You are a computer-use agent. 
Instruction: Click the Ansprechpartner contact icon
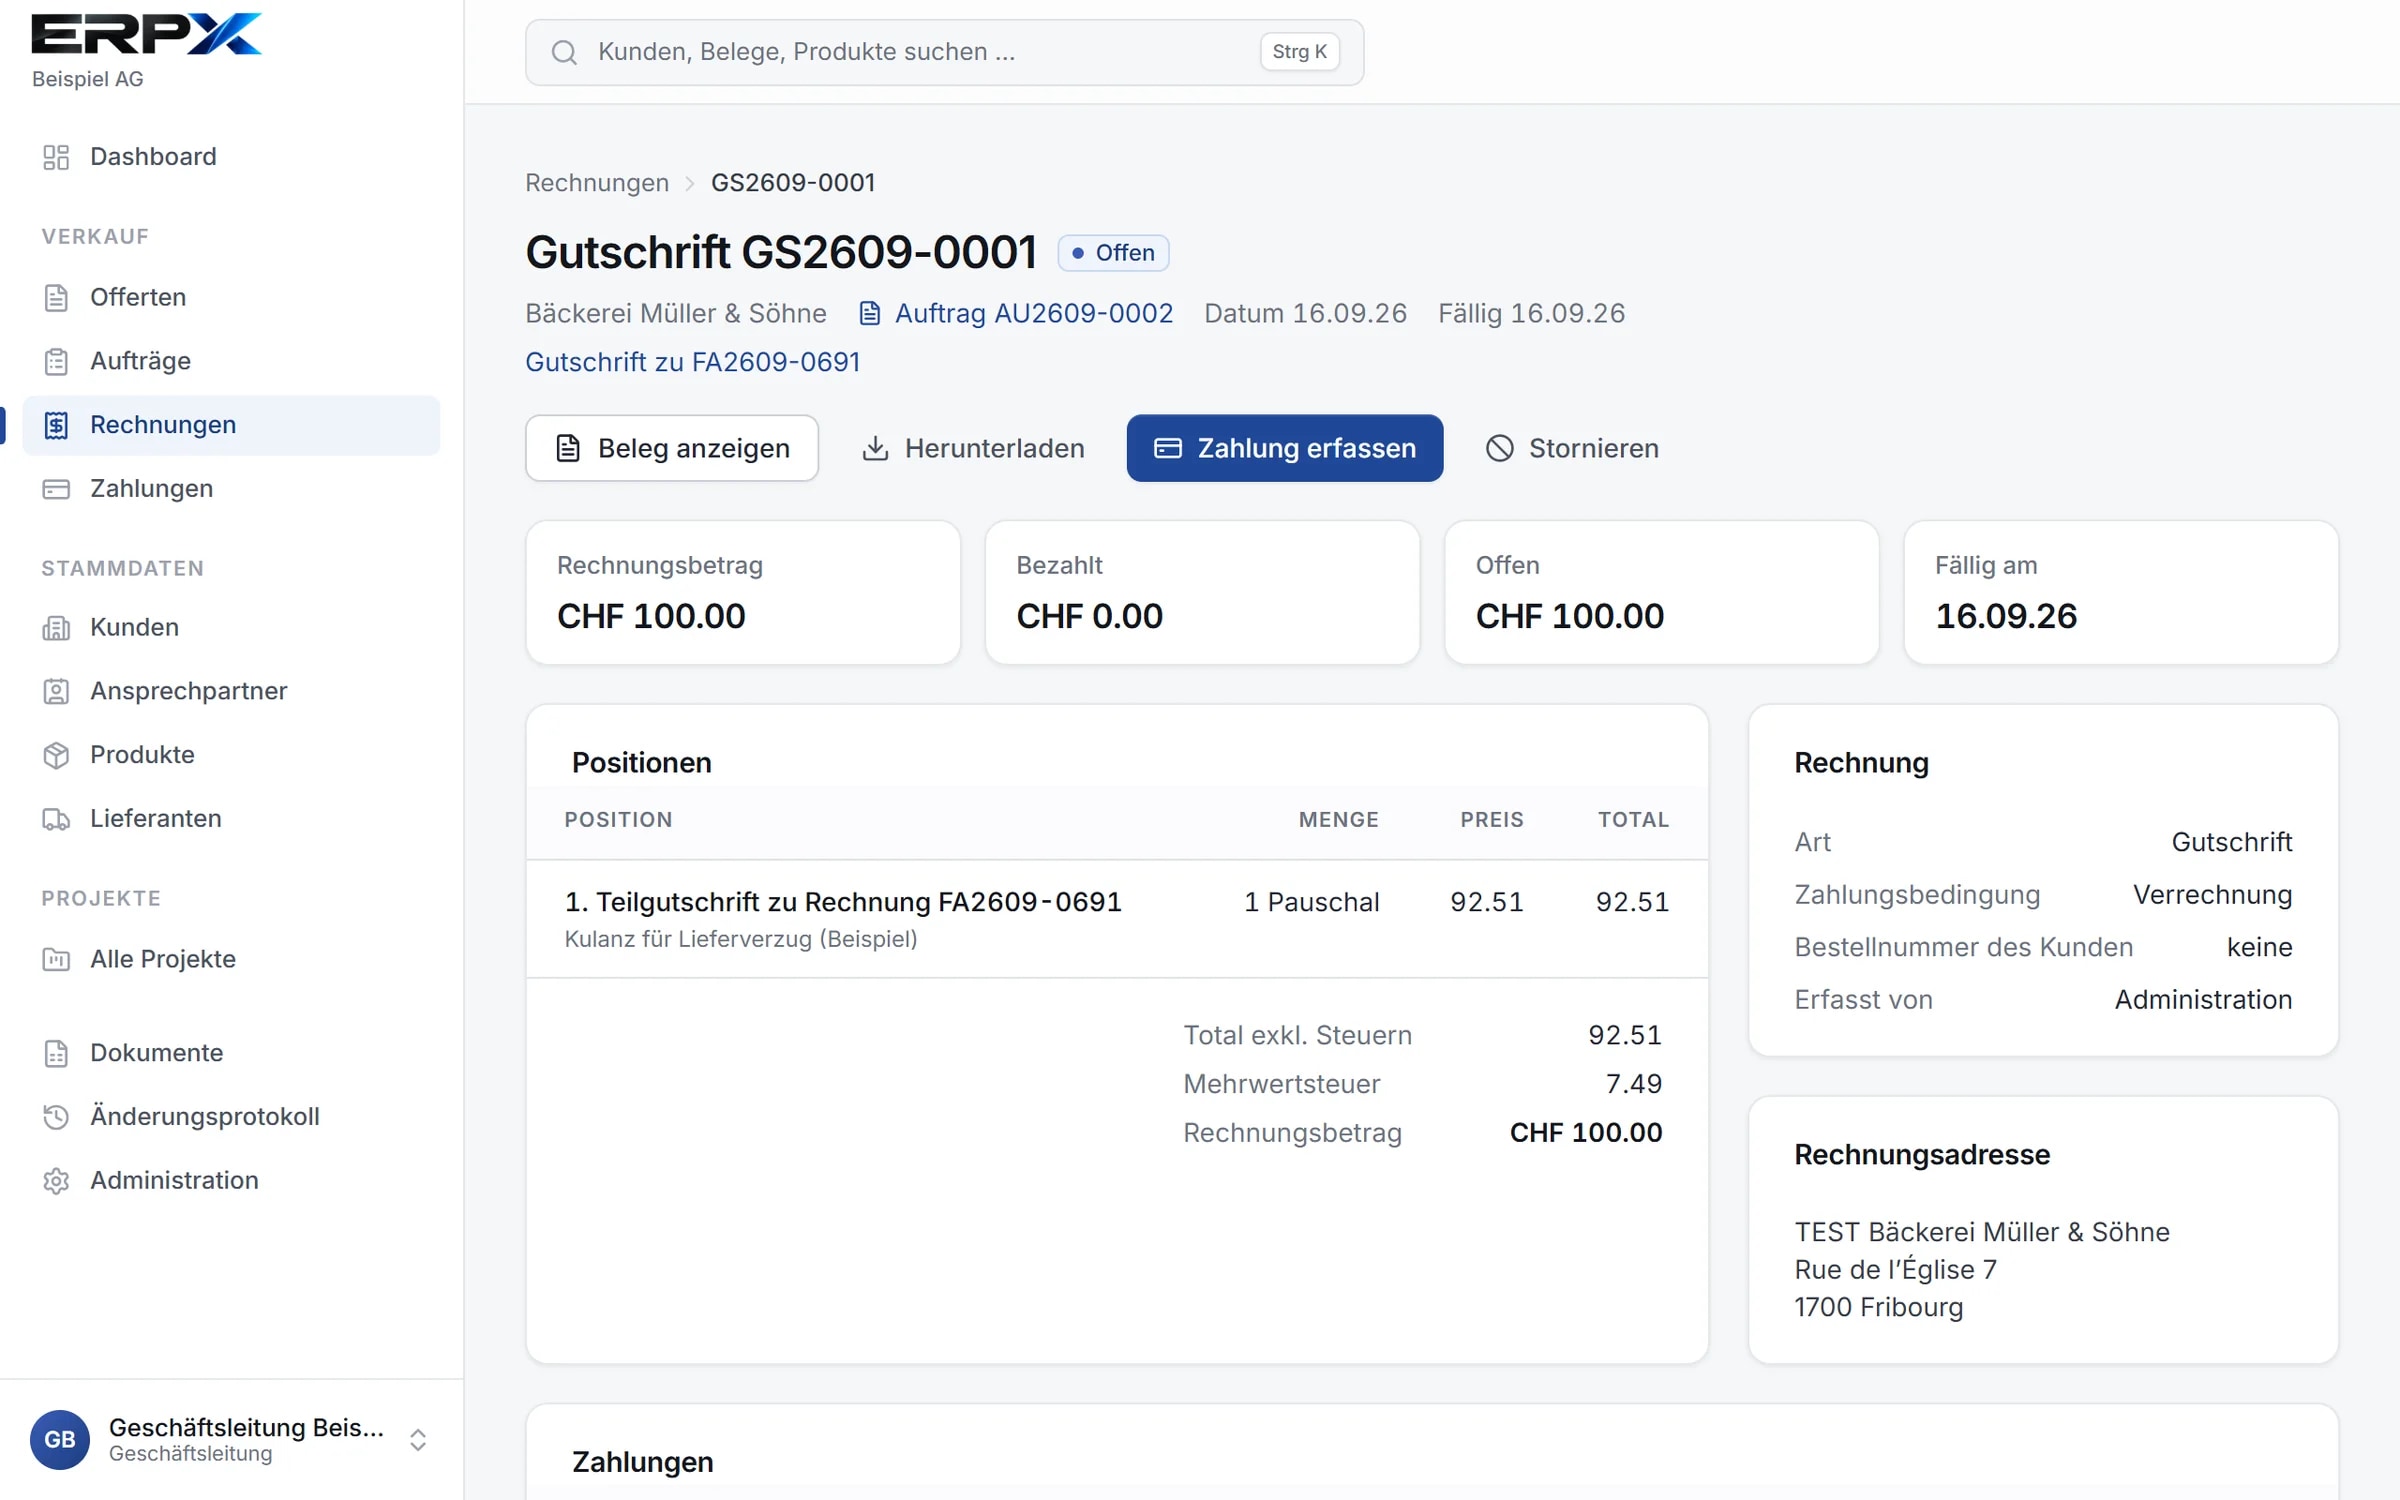pyautogui.click(x=56, y=691)
